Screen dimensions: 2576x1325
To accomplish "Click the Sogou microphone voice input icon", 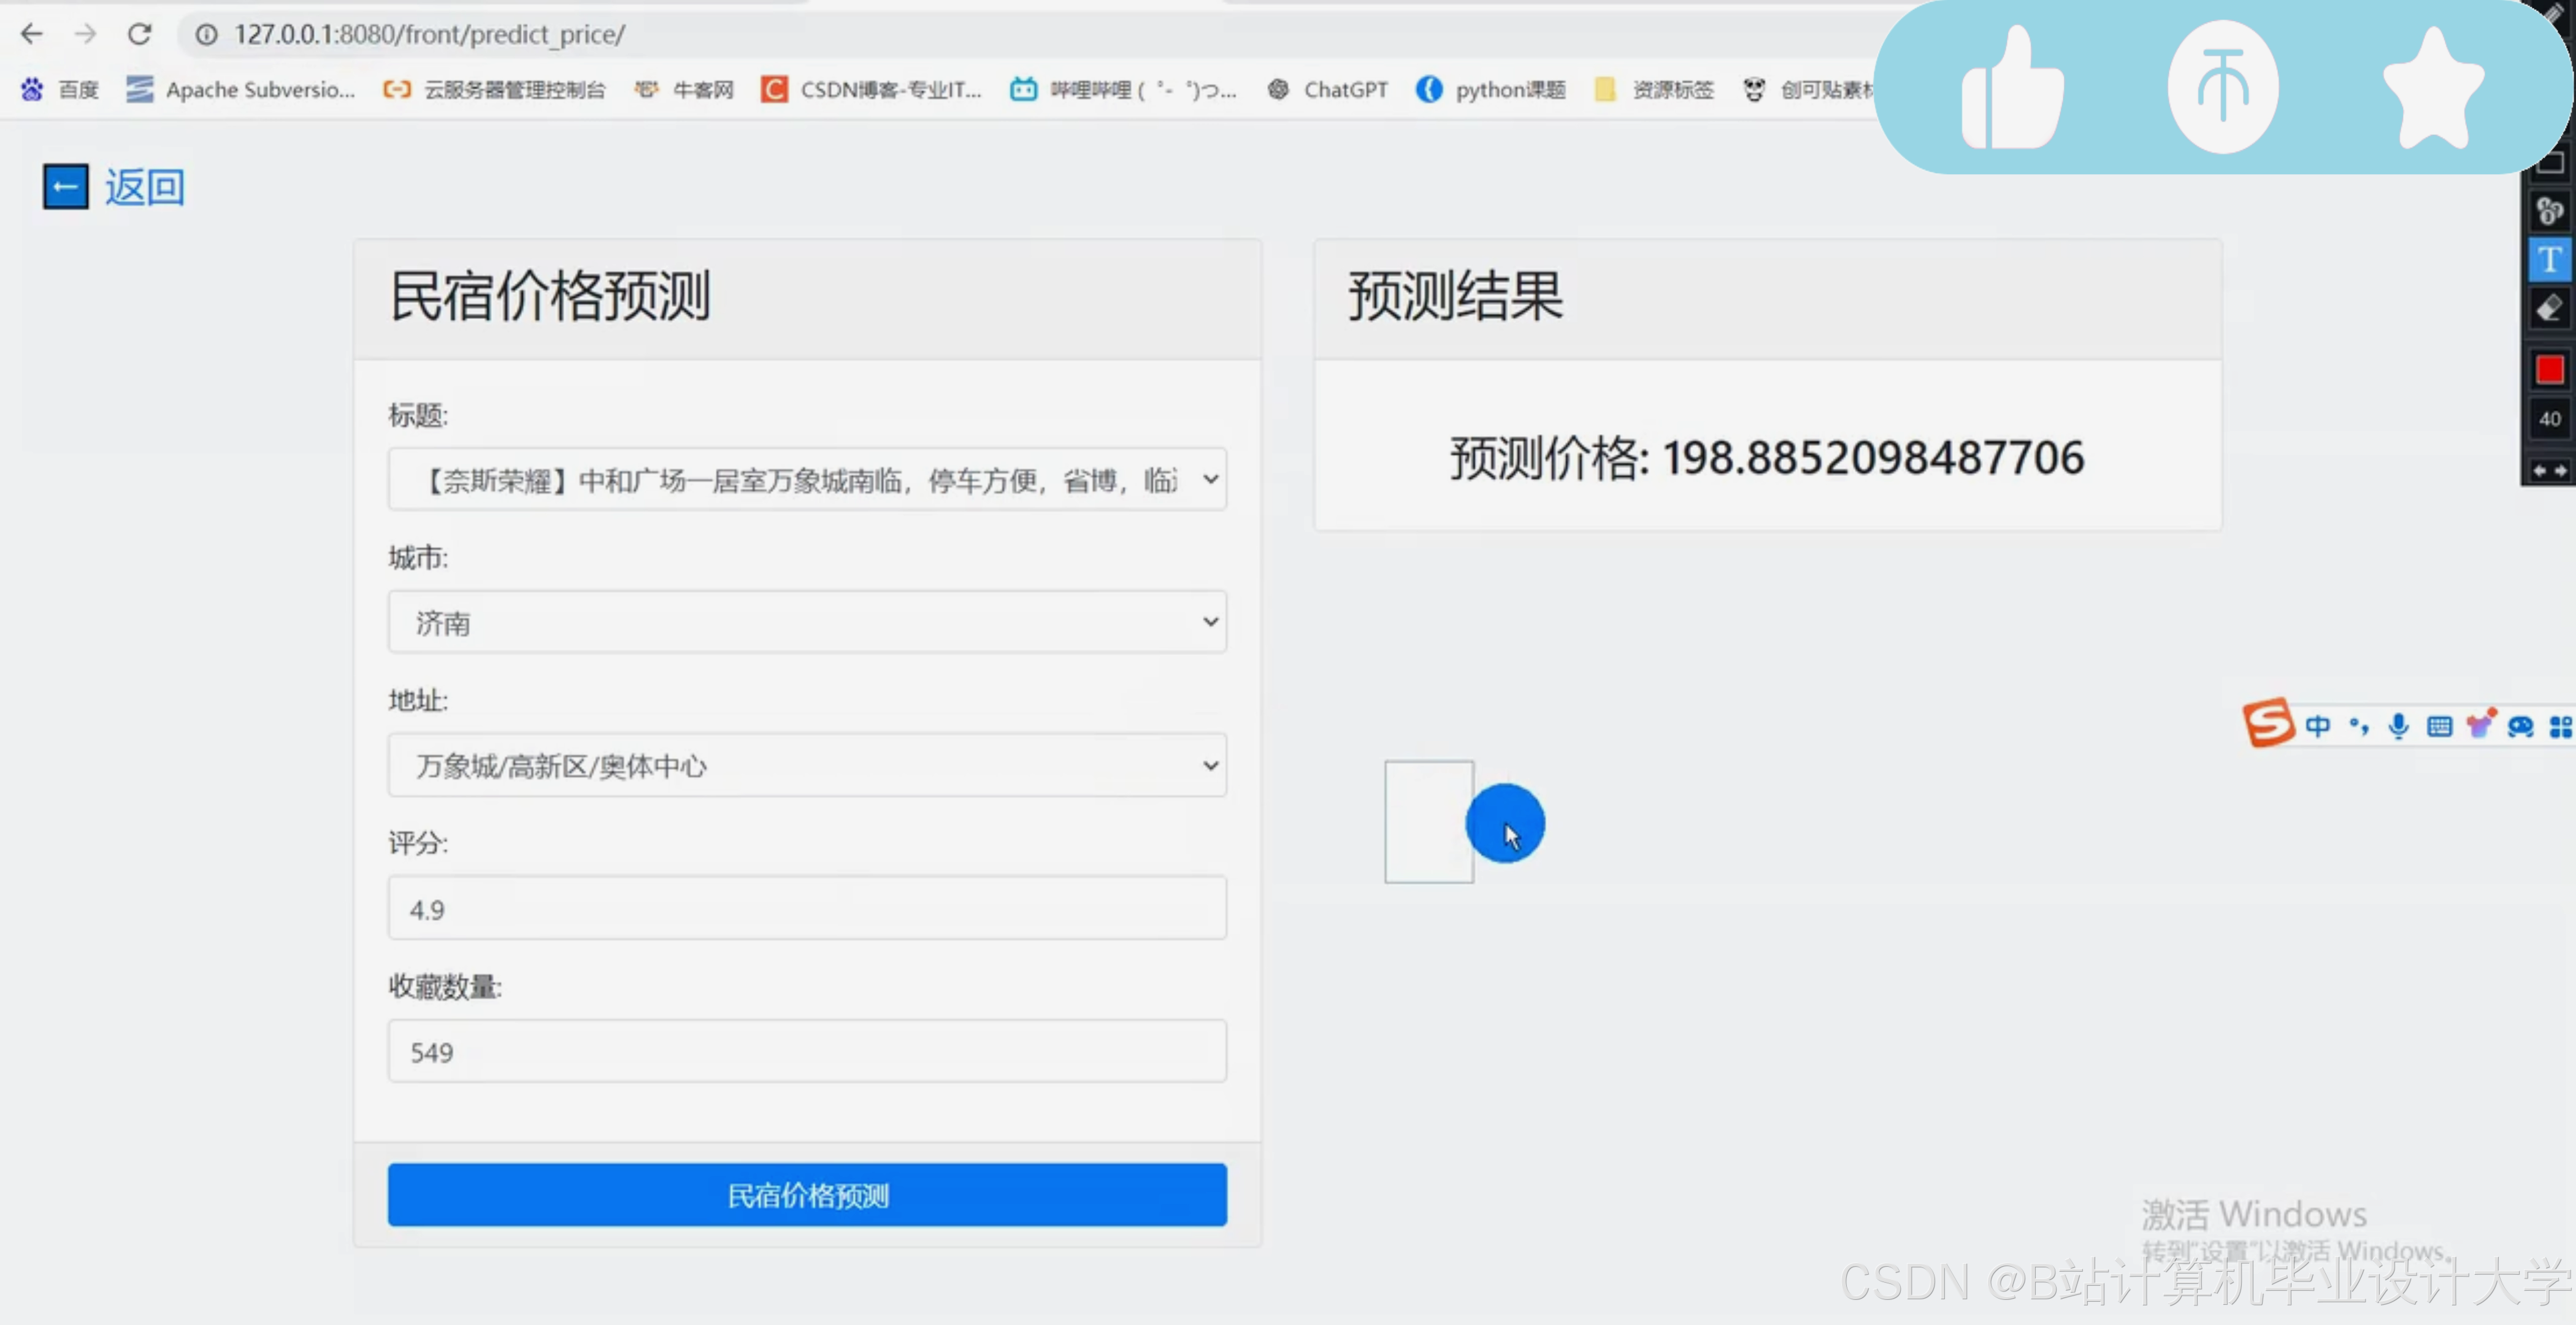I will click(2398, 726).
